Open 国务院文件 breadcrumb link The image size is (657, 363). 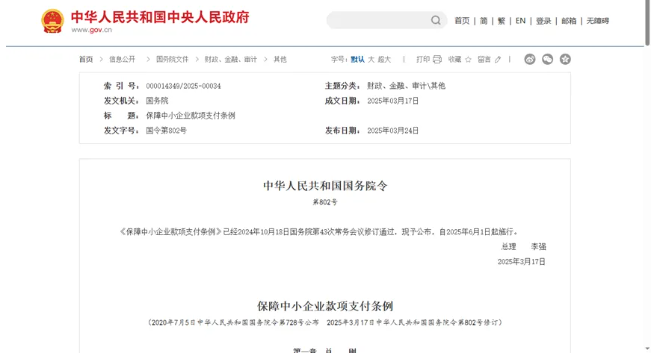(172, 60)
